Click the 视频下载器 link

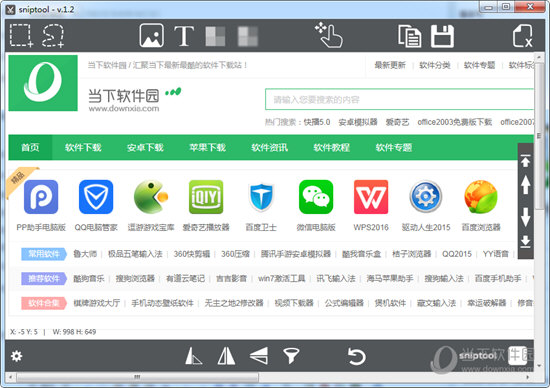point(294,303)
